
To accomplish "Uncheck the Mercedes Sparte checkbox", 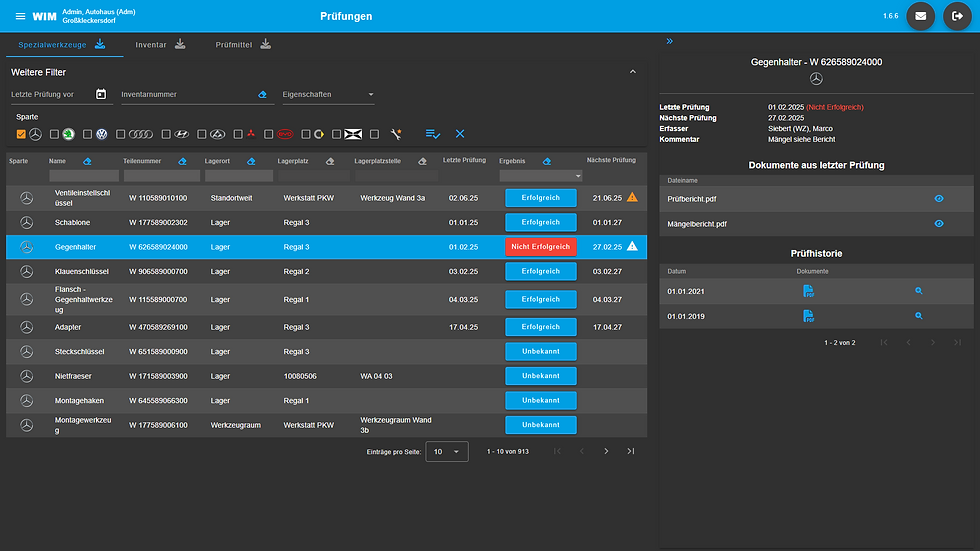I will (x=21, y=134).
